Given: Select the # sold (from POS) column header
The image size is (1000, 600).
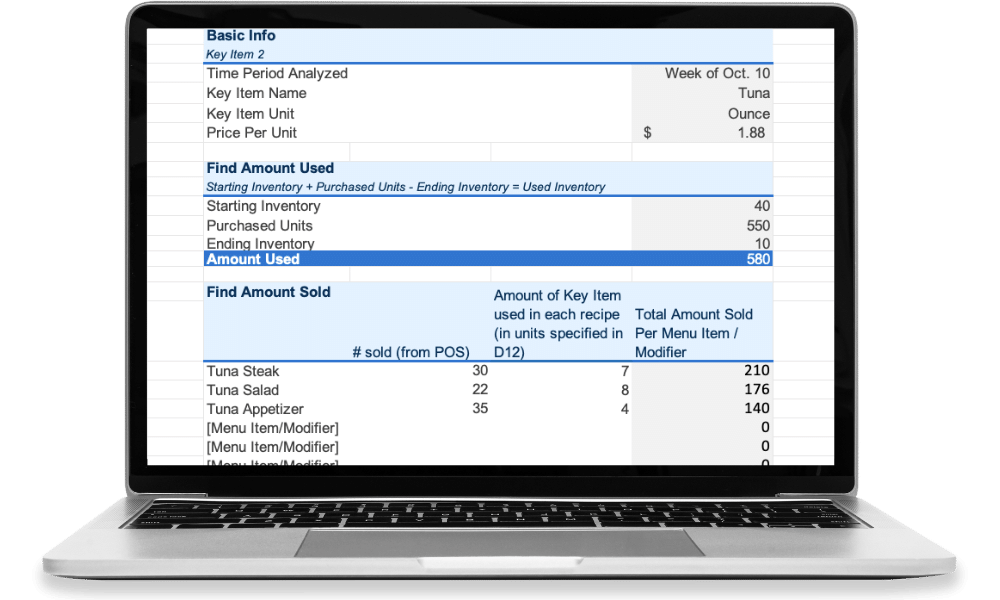Looking at the screenshot, I should 413,351.
